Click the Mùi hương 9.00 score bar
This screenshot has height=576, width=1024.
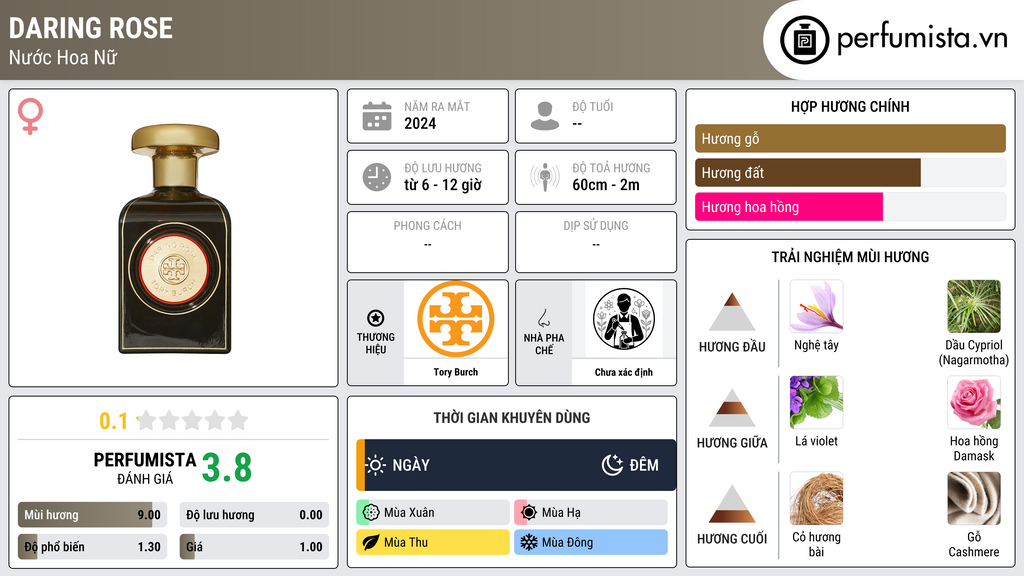[x=92, y=515]
